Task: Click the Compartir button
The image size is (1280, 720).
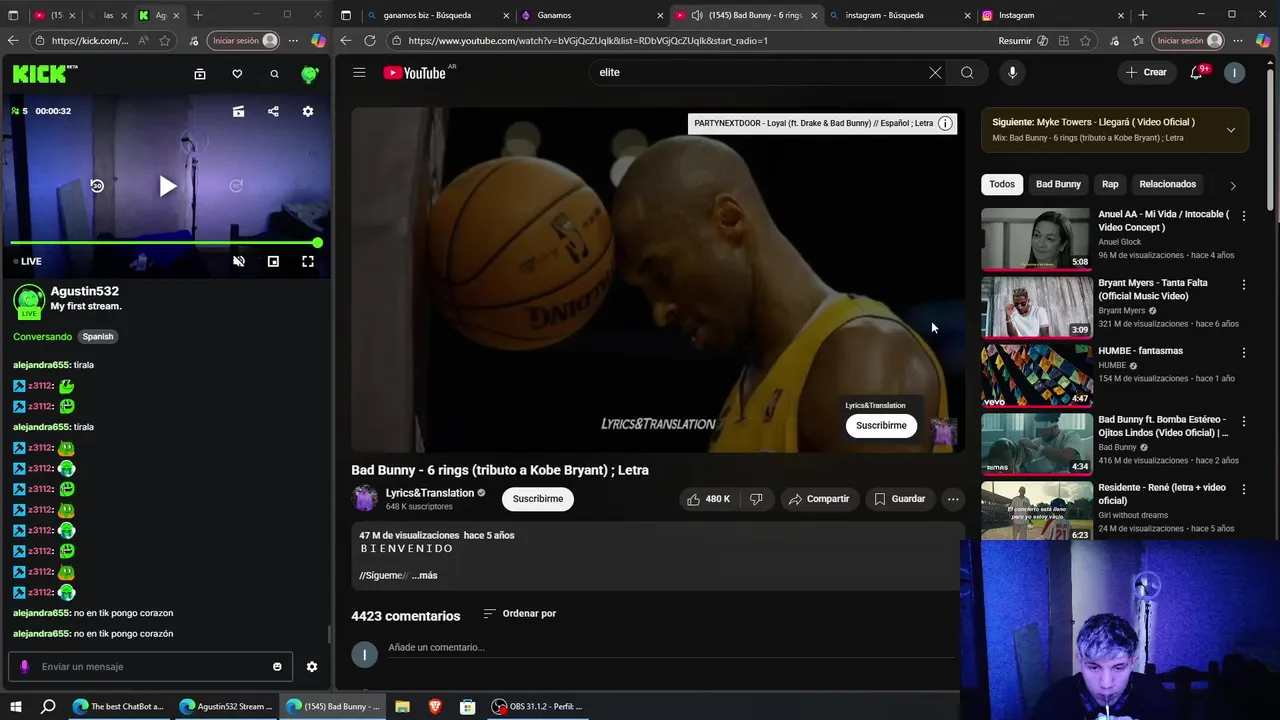Action: pyautogui.click(x=818, y=499)
